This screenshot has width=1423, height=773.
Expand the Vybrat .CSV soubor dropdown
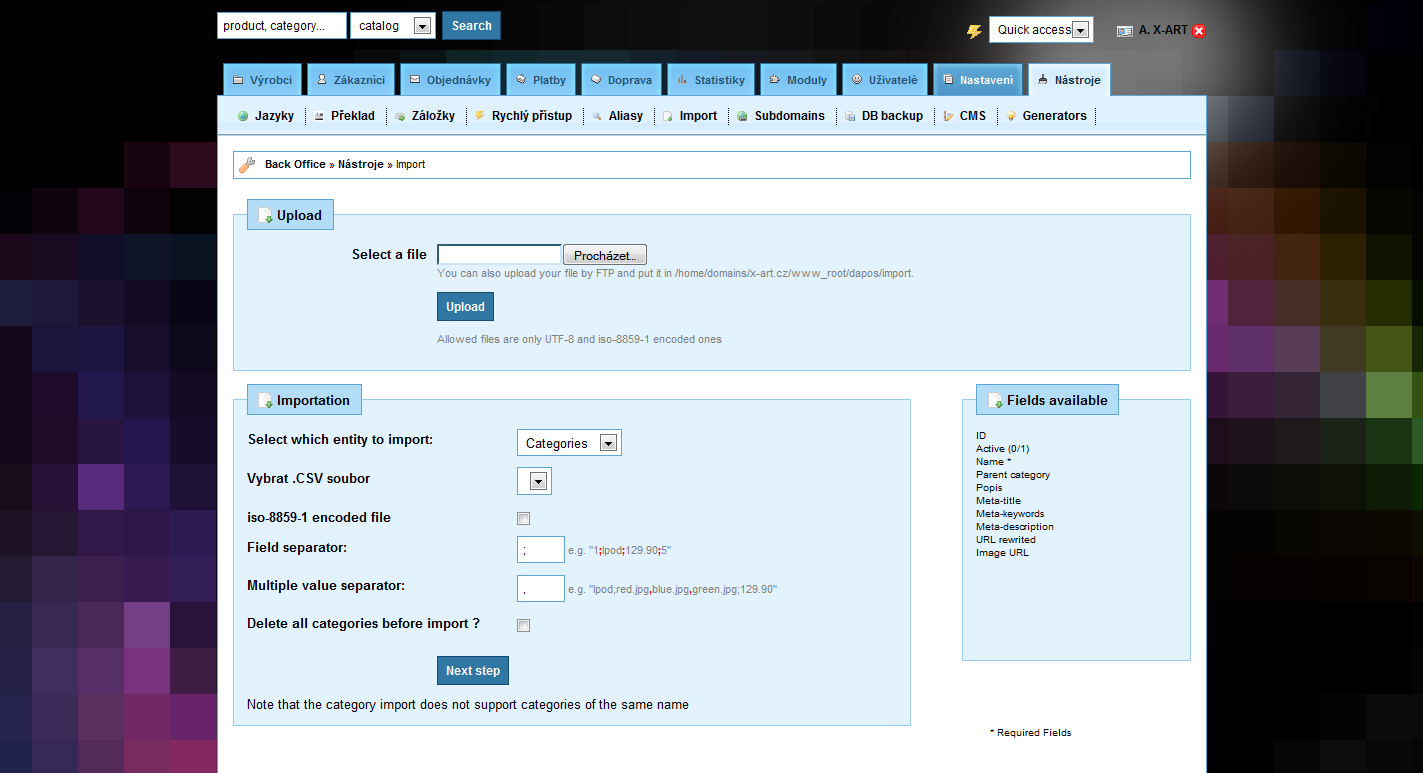tap(535, 481)
